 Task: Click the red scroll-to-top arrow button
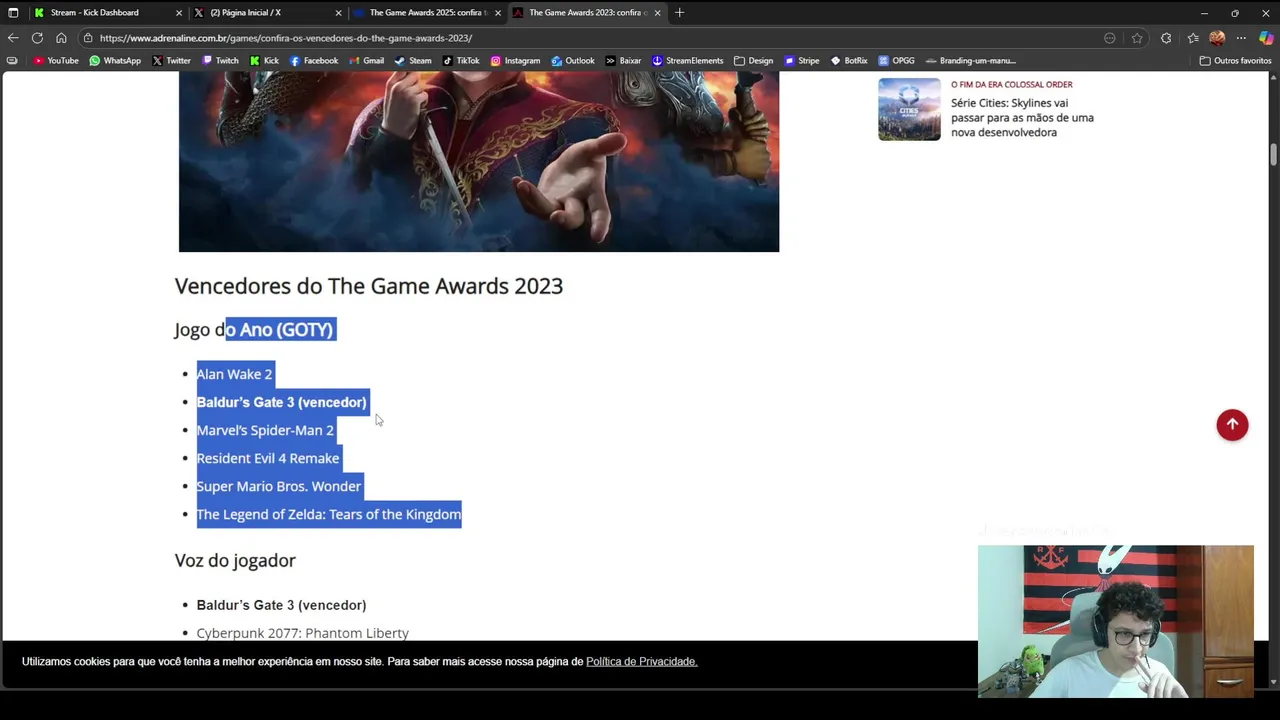[1232, 425]
